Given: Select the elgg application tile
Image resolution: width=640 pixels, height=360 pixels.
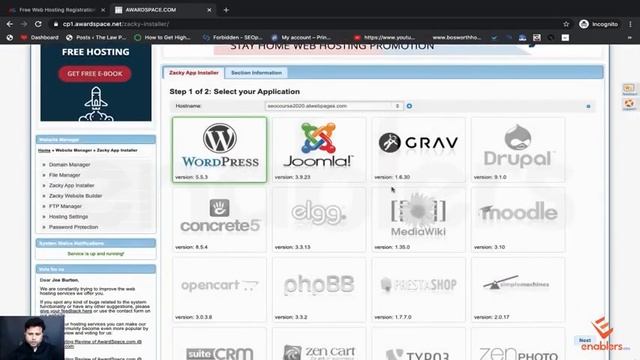Looking at the screenshot, I should (319, 220).
